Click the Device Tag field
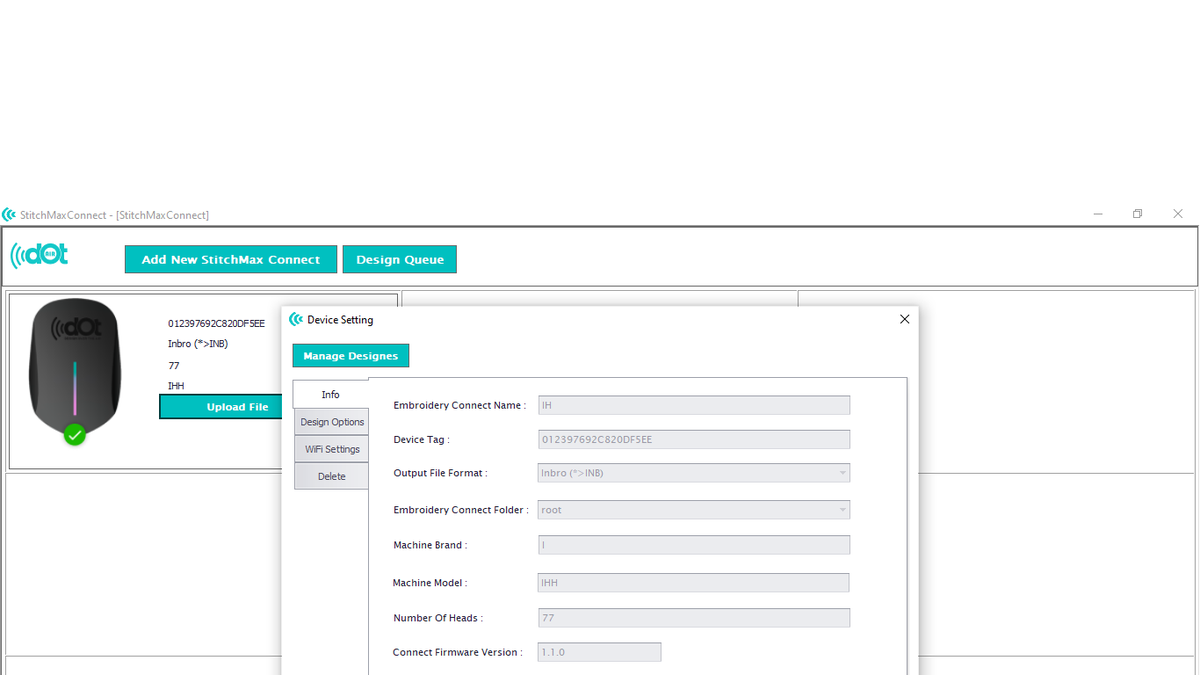Screen dimensions: 1200x675 (x=694, y=439)
